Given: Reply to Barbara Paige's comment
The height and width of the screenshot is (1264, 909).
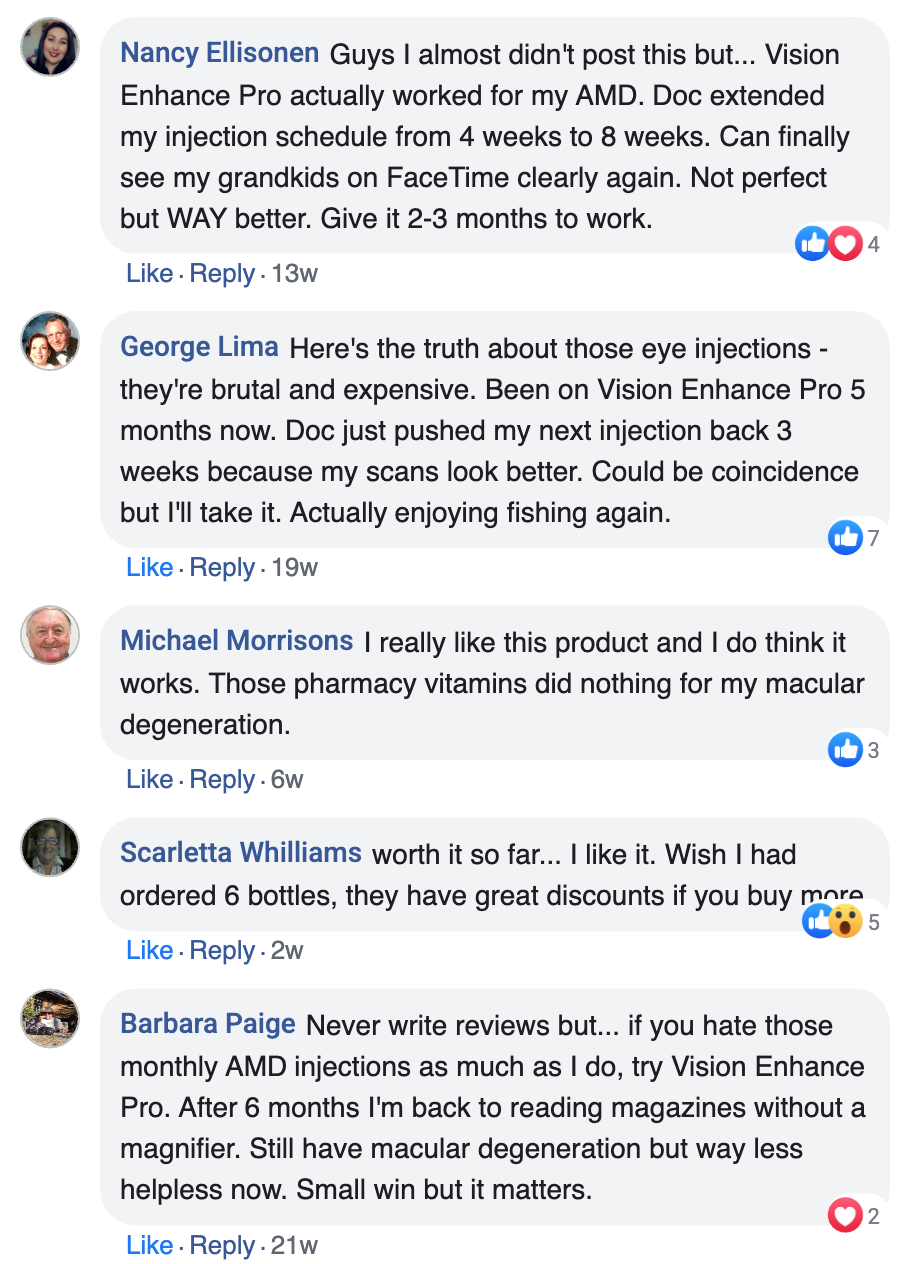Looking at the screenshot, I should pos(222,1245).
